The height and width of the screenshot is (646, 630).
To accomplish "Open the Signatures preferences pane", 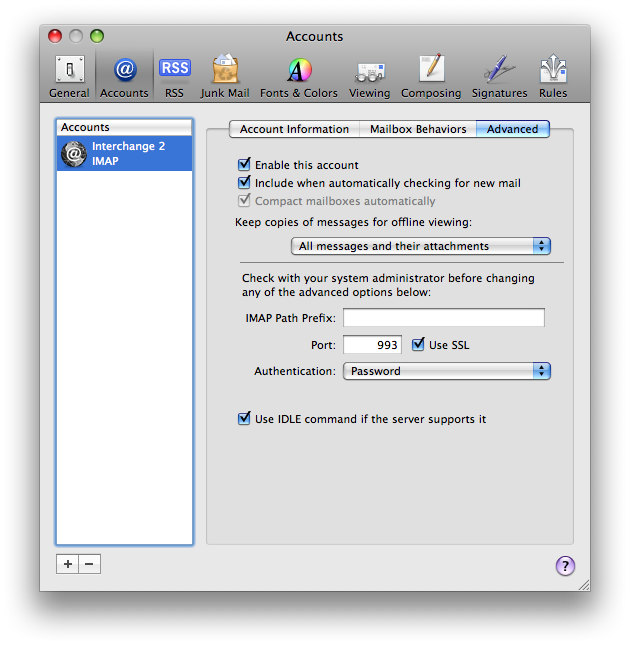I will click(499, 76).
